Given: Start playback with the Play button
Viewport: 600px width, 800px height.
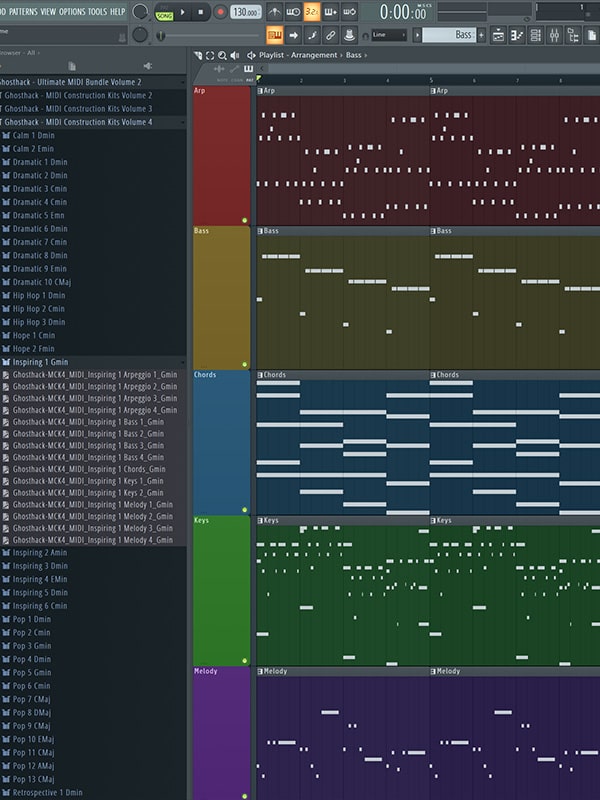Looking at the screenshot, I should [x=183, y=12].
